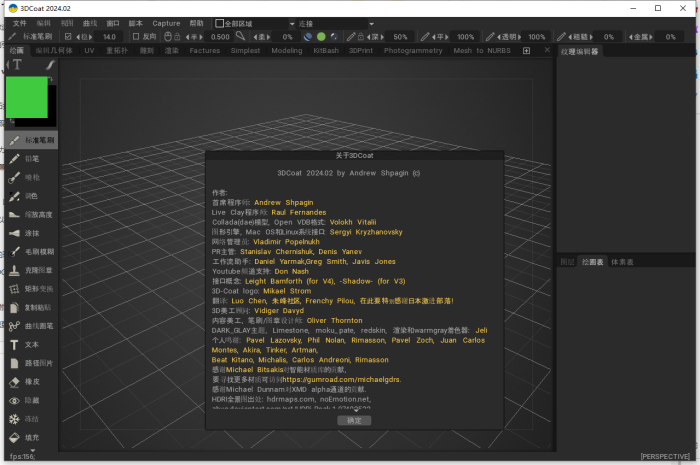
Task: Close the workspace tabs with X button
Action: [547, 50]
